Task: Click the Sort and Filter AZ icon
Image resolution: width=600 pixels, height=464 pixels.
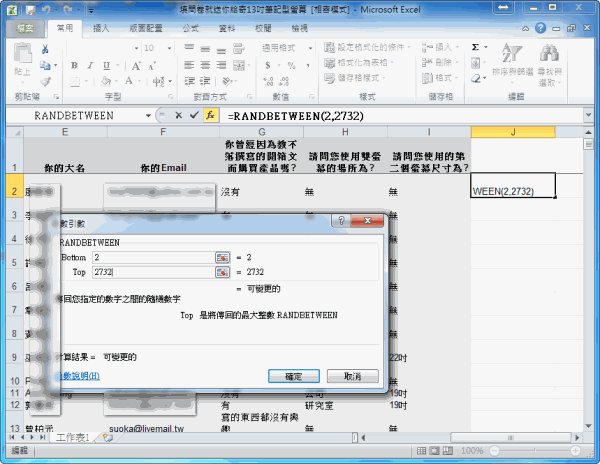Action: tap(512, 52)
